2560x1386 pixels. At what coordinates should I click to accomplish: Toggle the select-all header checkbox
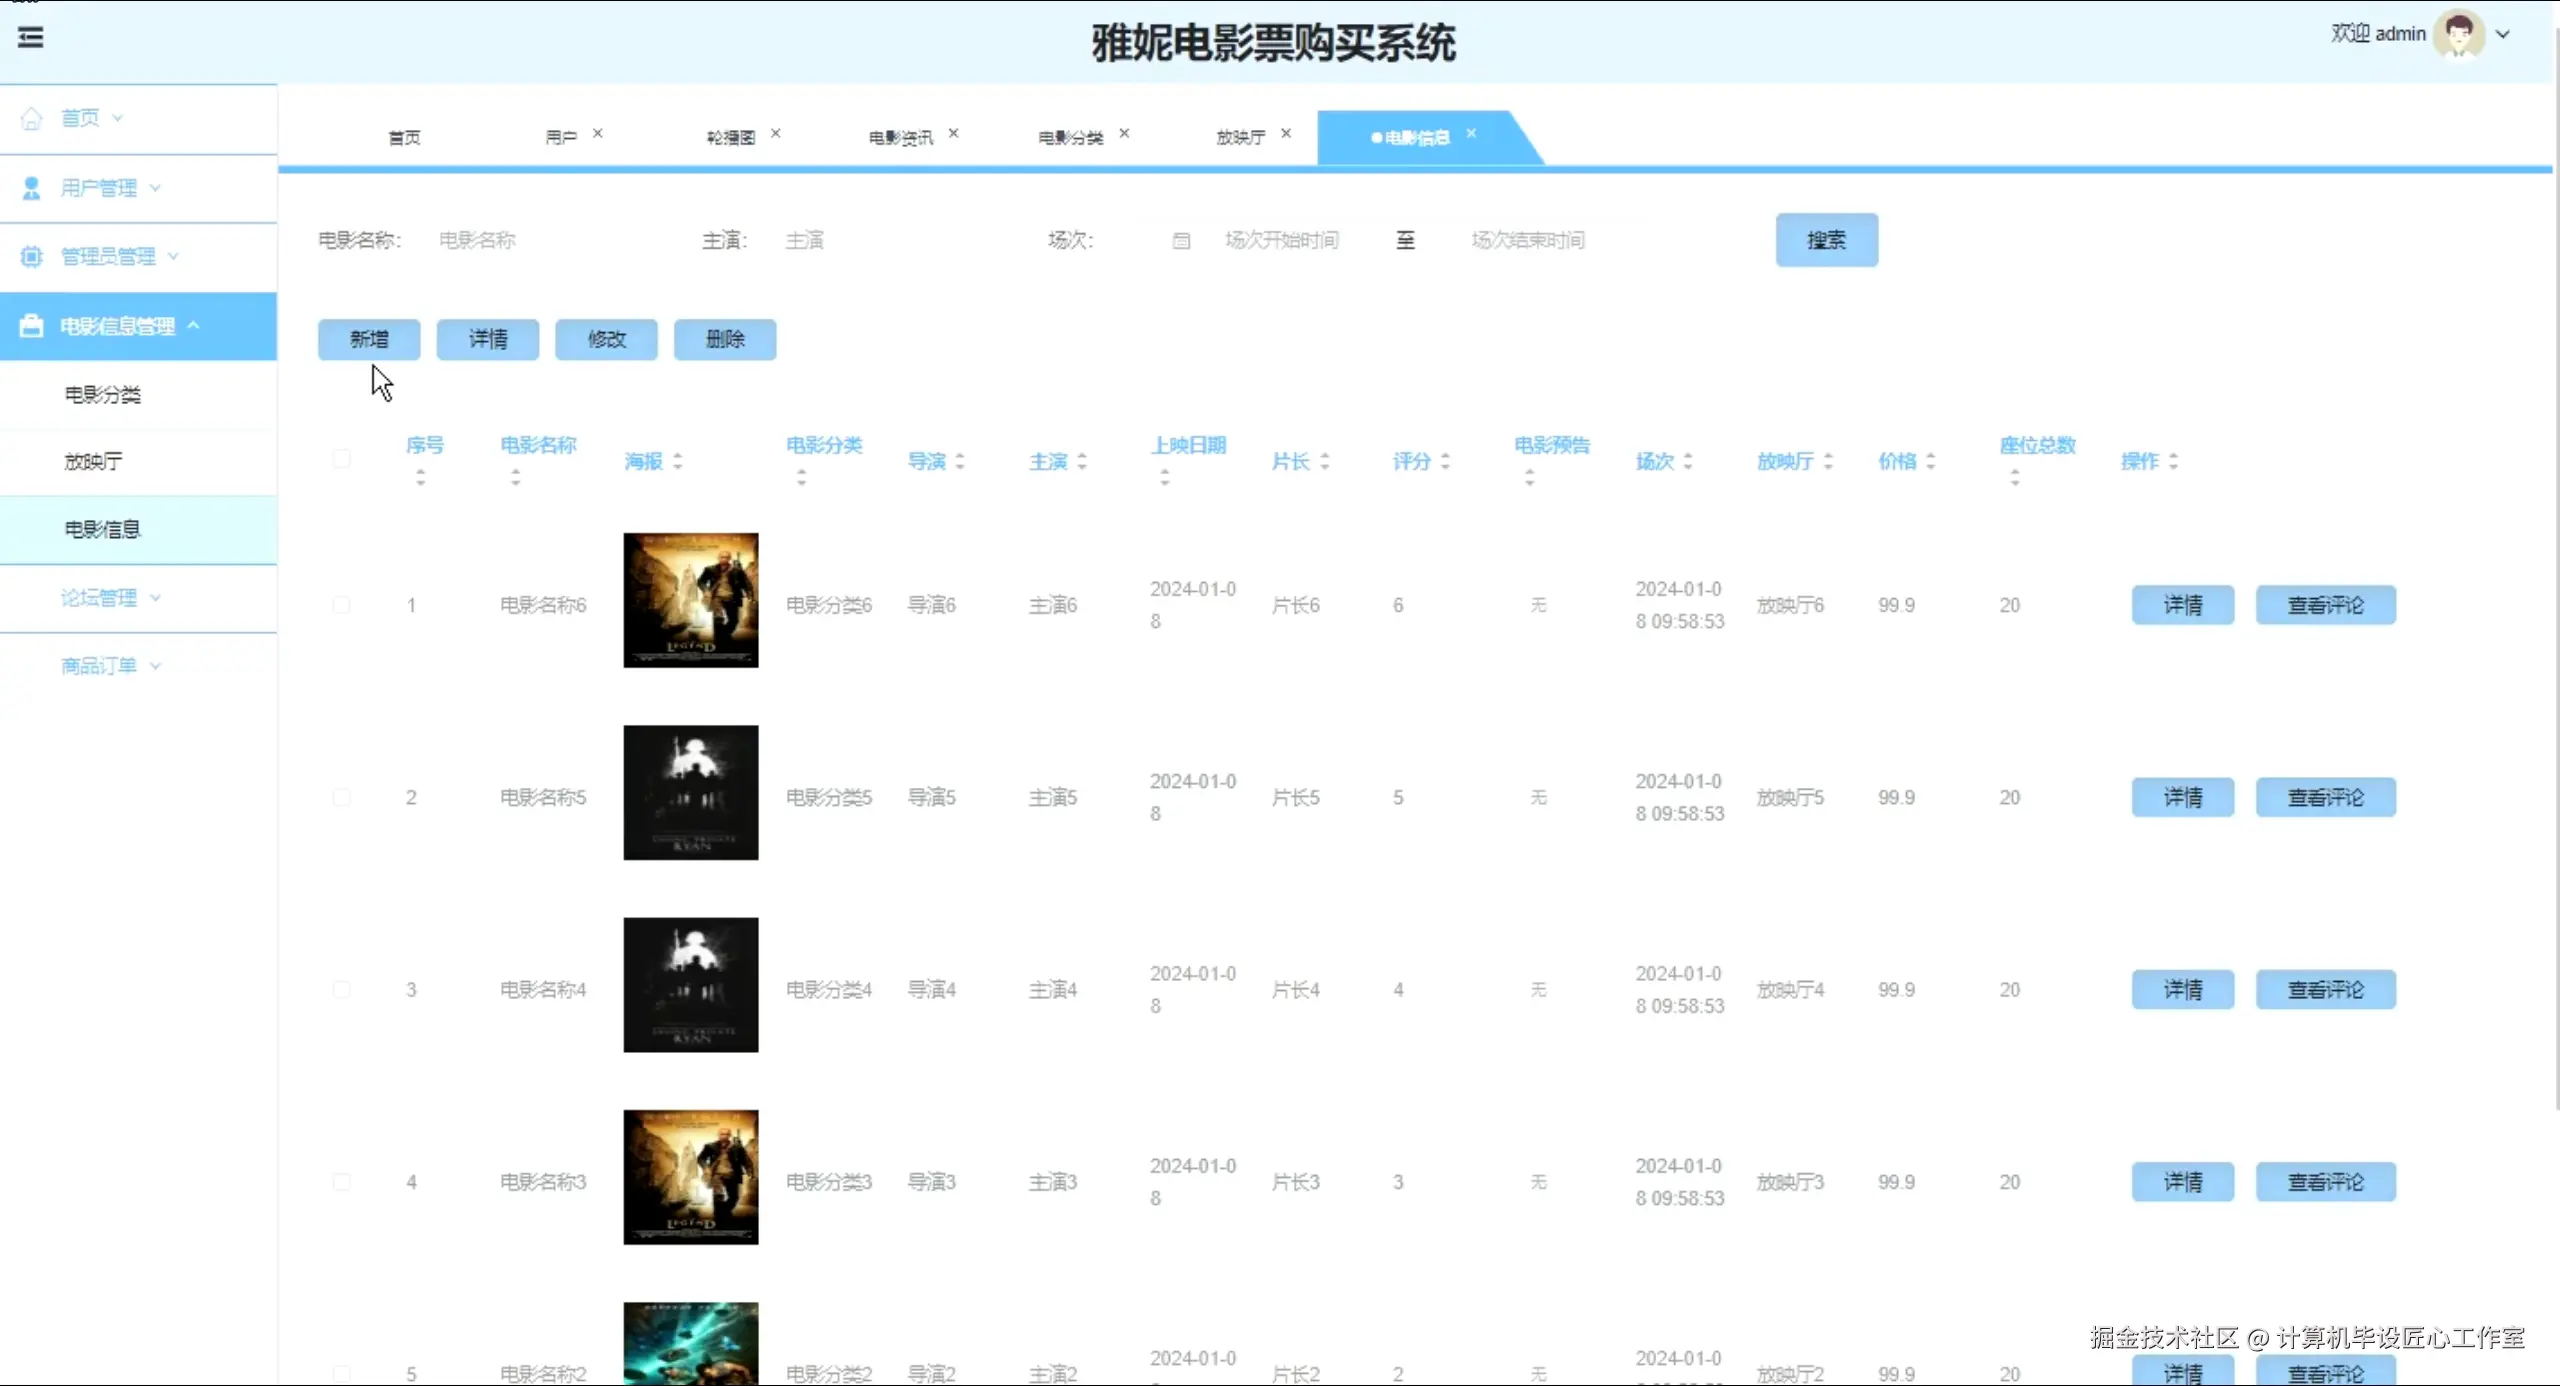[342, 459]
